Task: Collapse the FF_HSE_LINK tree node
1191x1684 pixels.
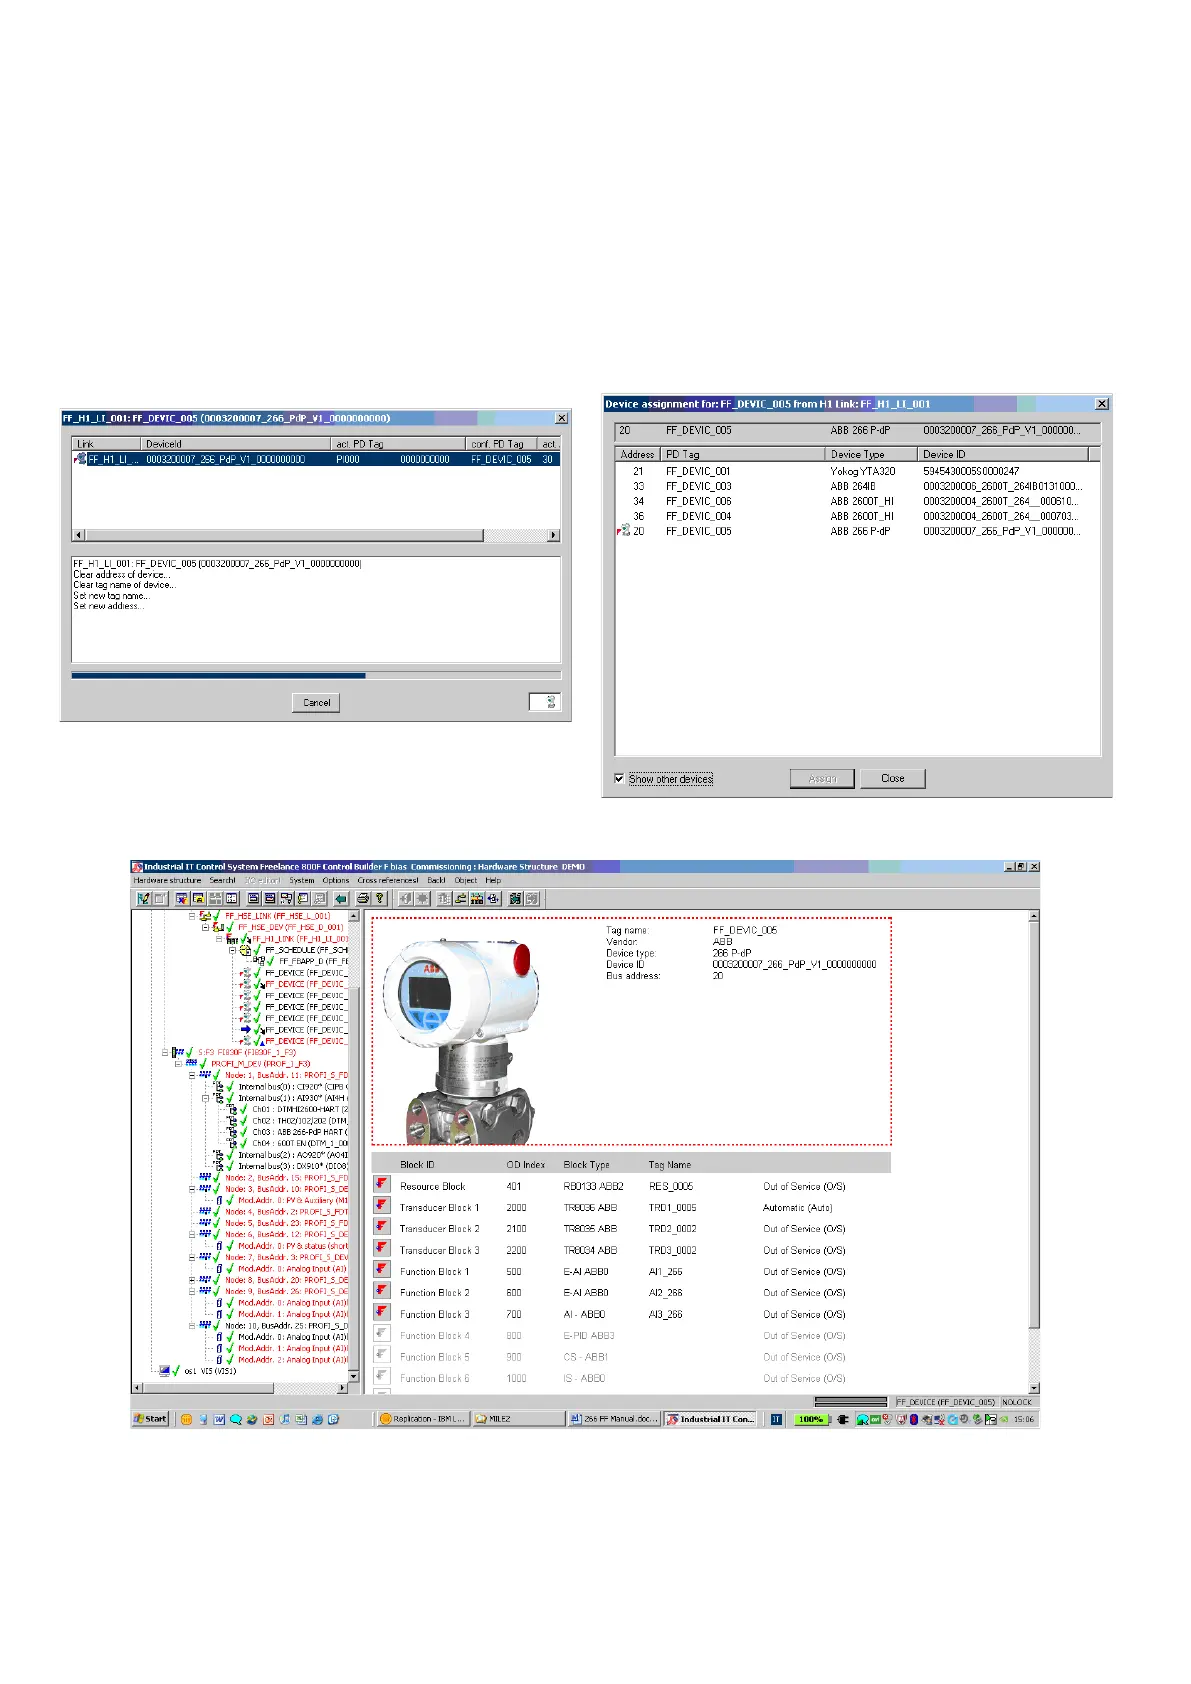Action: tap(192, 916)
